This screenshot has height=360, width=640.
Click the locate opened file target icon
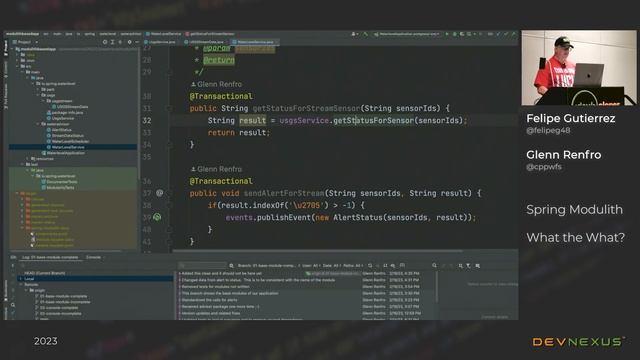click(105, 42)
